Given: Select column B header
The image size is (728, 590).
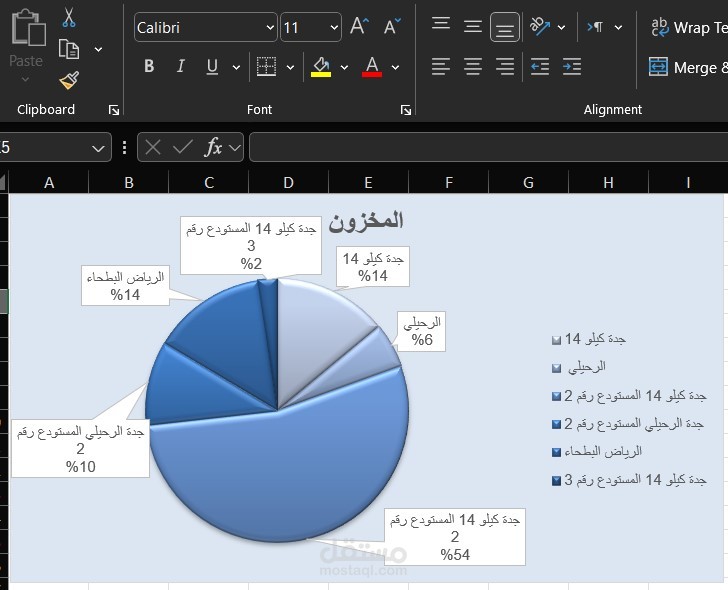Looking at the screenshot, I should pyautogui.click(x=129, y=182).
